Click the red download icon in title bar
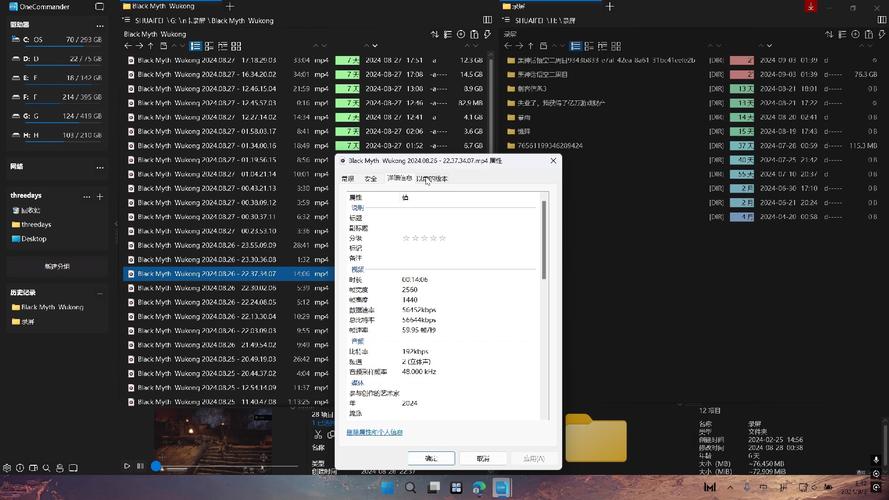Viewport: 889px width, 500px height. pos(811,7)
